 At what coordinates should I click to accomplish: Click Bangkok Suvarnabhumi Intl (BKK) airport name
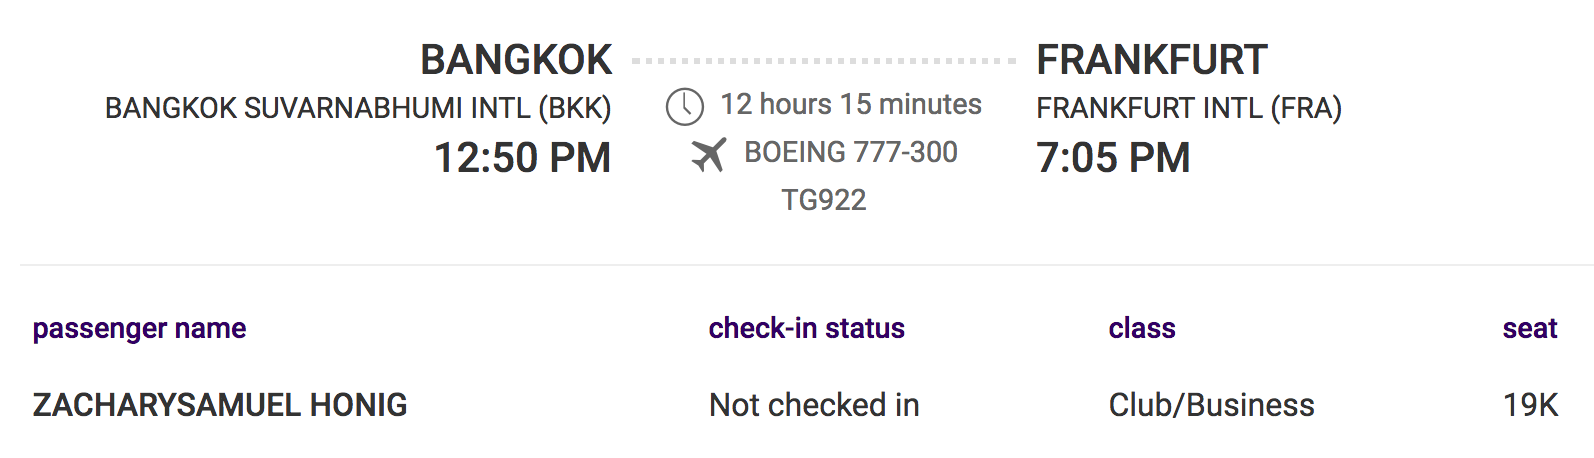tap(358, 108)
